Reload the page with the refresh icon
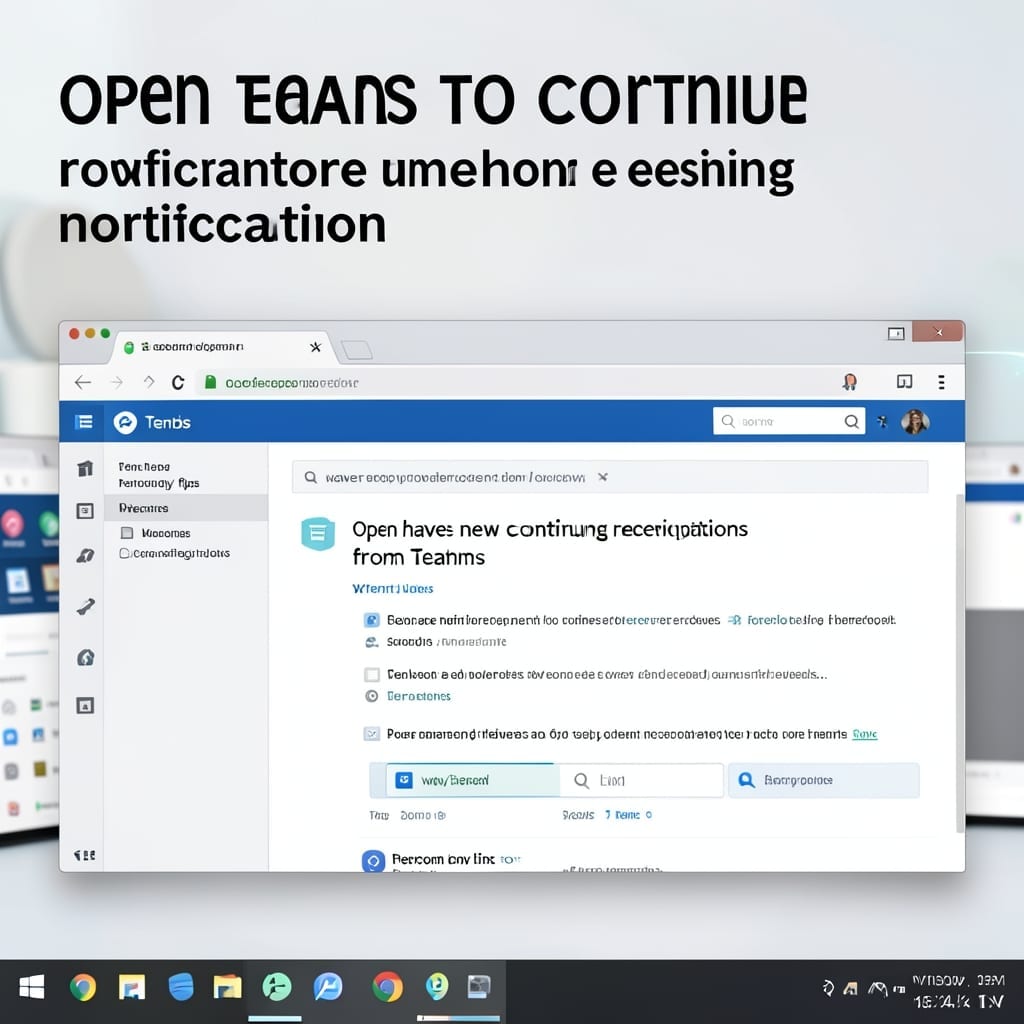The width and height of the screenshot is (1024, 1024). [x=178, y=382]
